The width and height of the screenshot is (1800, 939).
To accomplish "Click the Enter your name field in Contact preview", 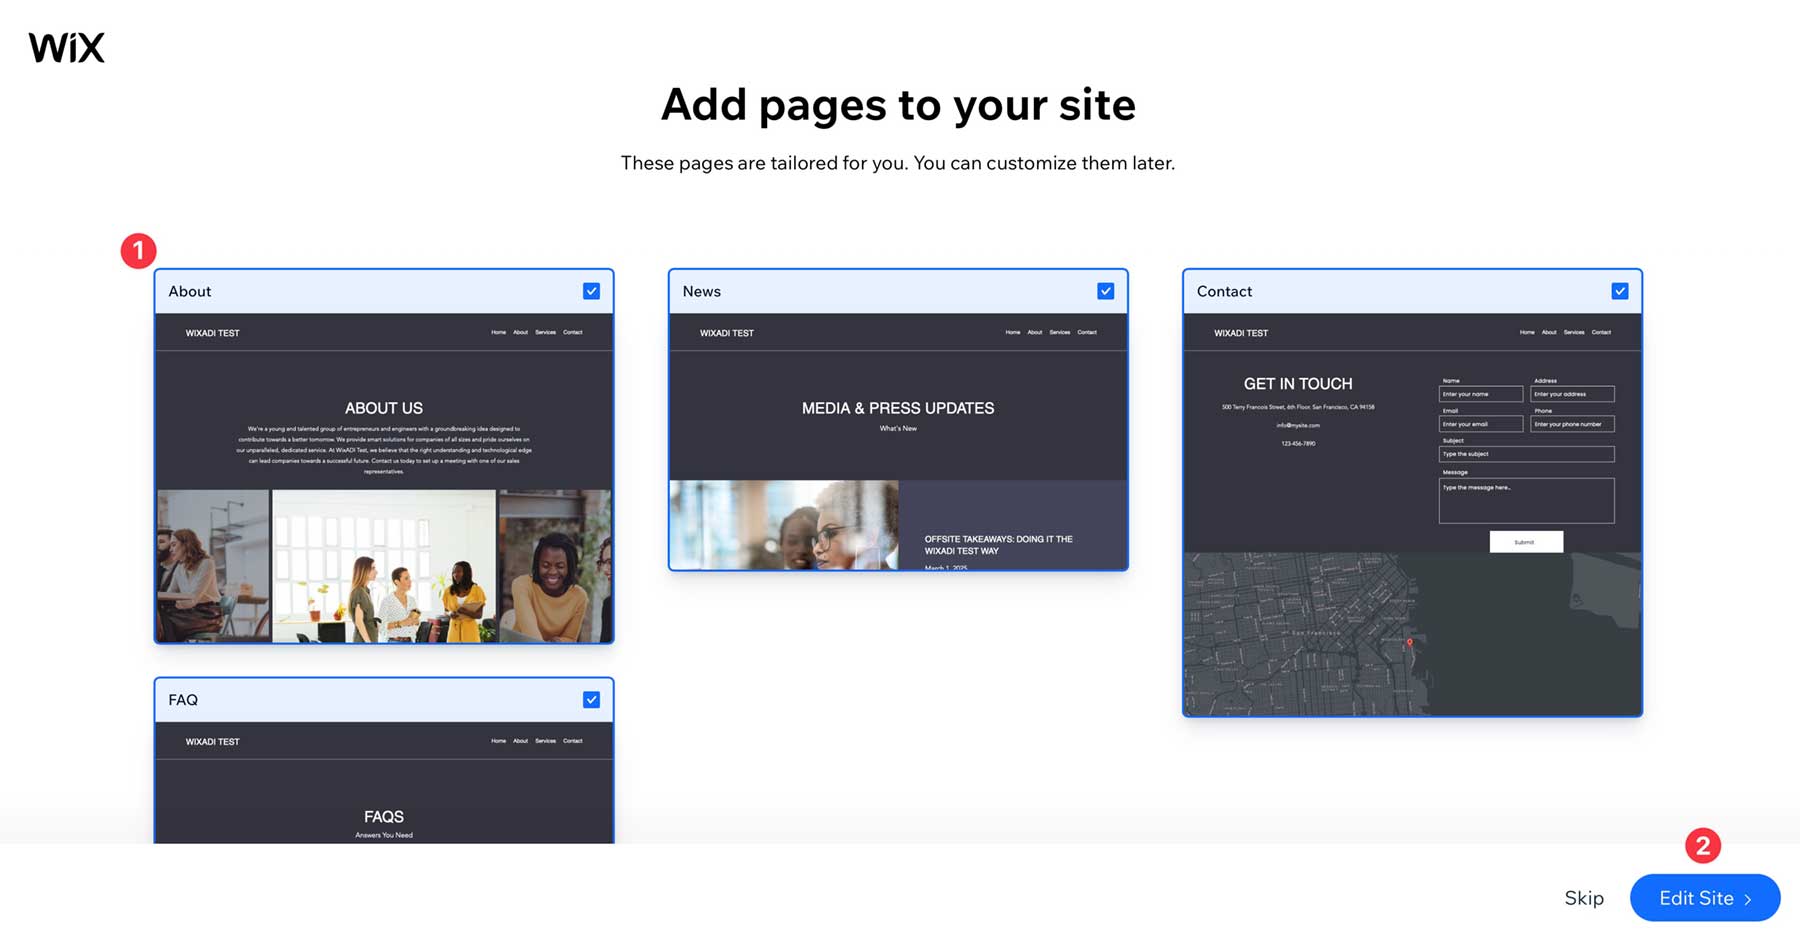I will (1480, 394).
